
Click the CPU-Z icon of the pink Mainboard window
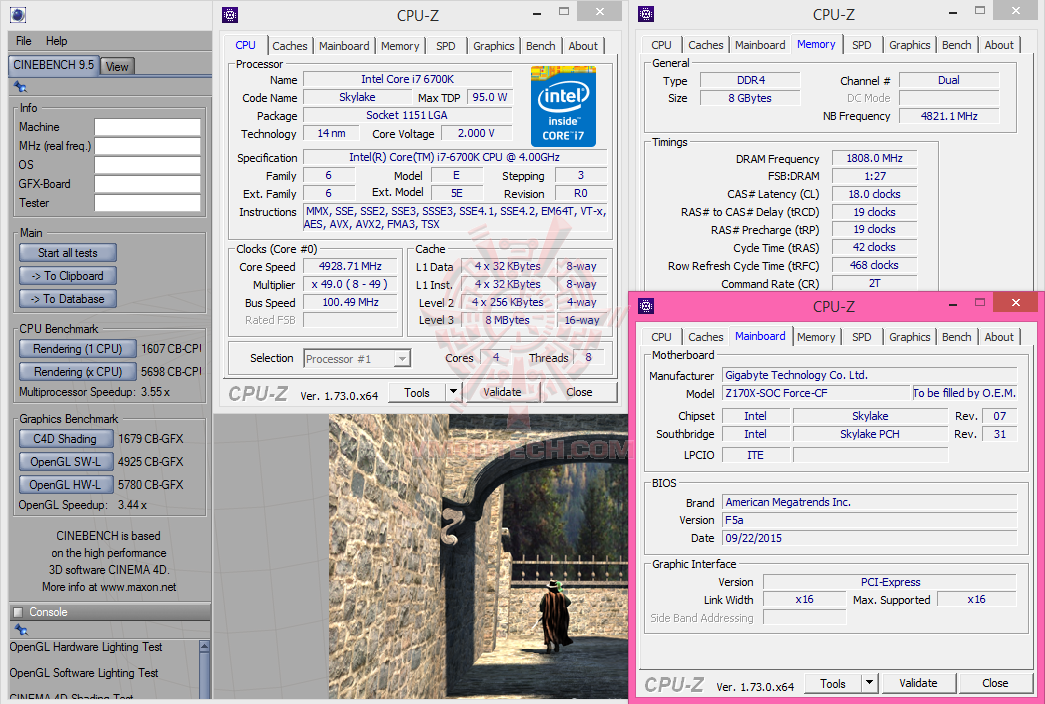646,306
